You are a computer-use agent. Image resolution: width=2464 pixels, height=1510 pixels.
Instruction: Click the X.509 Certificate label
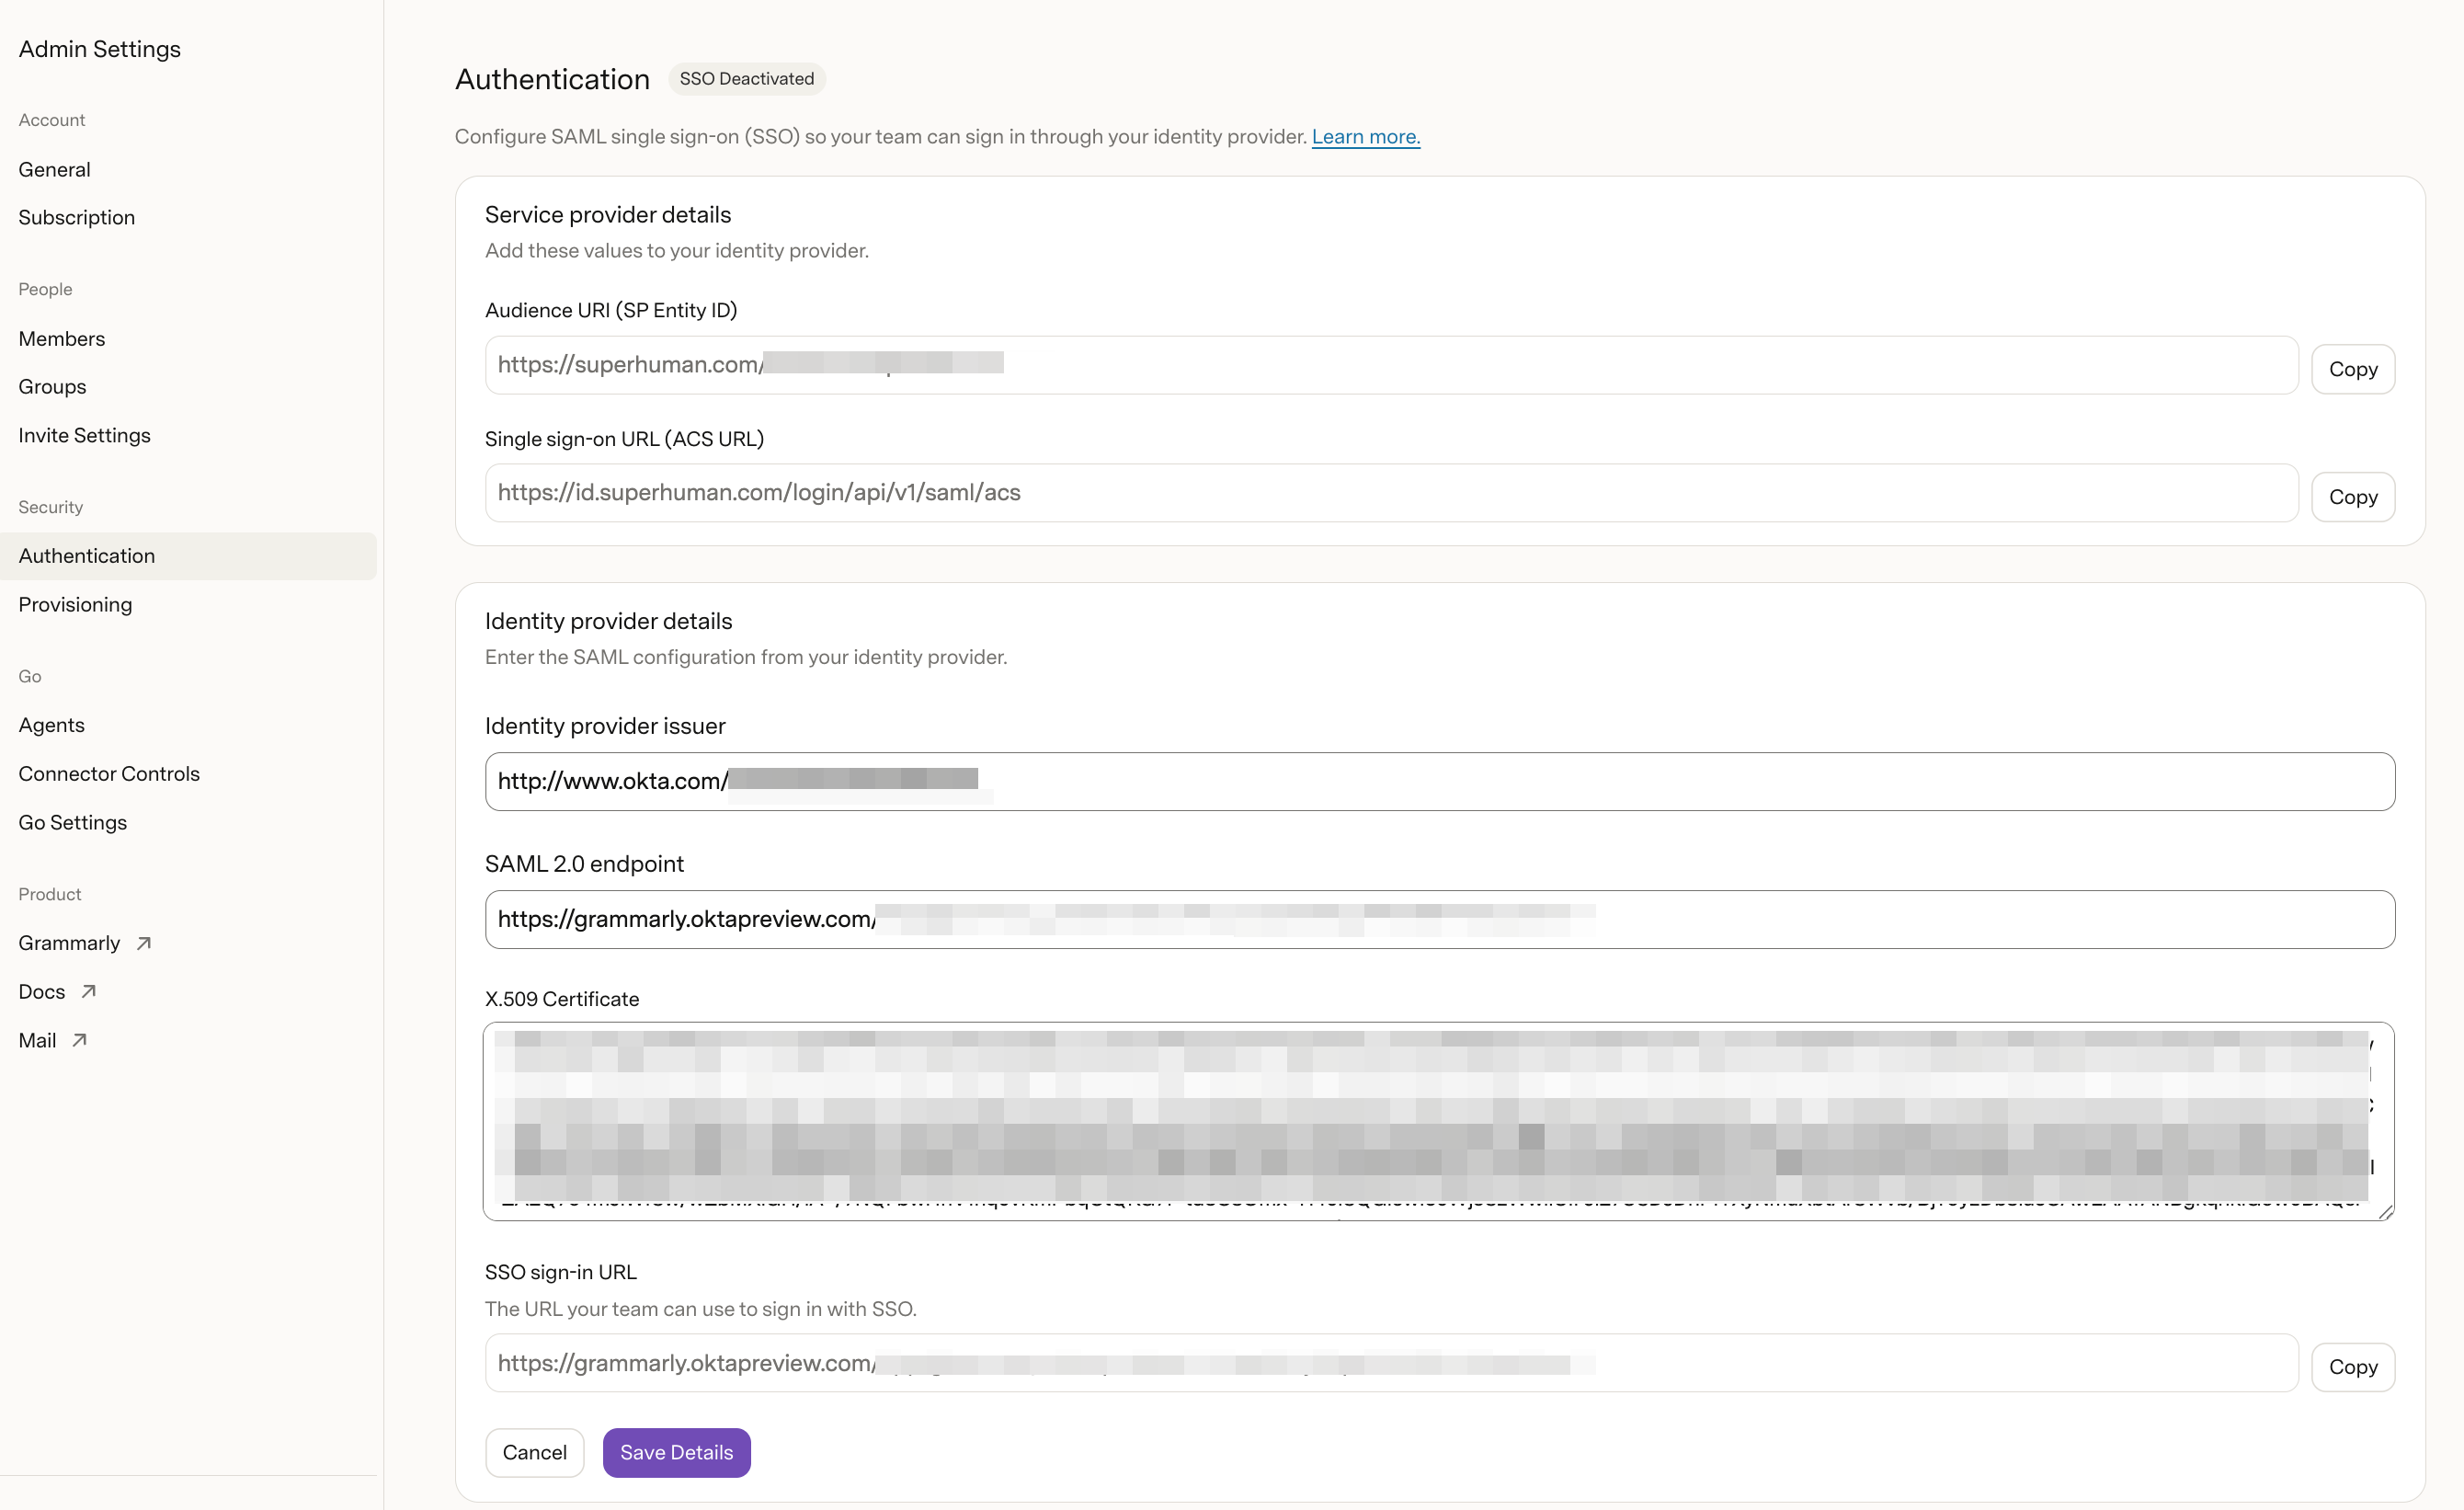[x=561, y=999]
